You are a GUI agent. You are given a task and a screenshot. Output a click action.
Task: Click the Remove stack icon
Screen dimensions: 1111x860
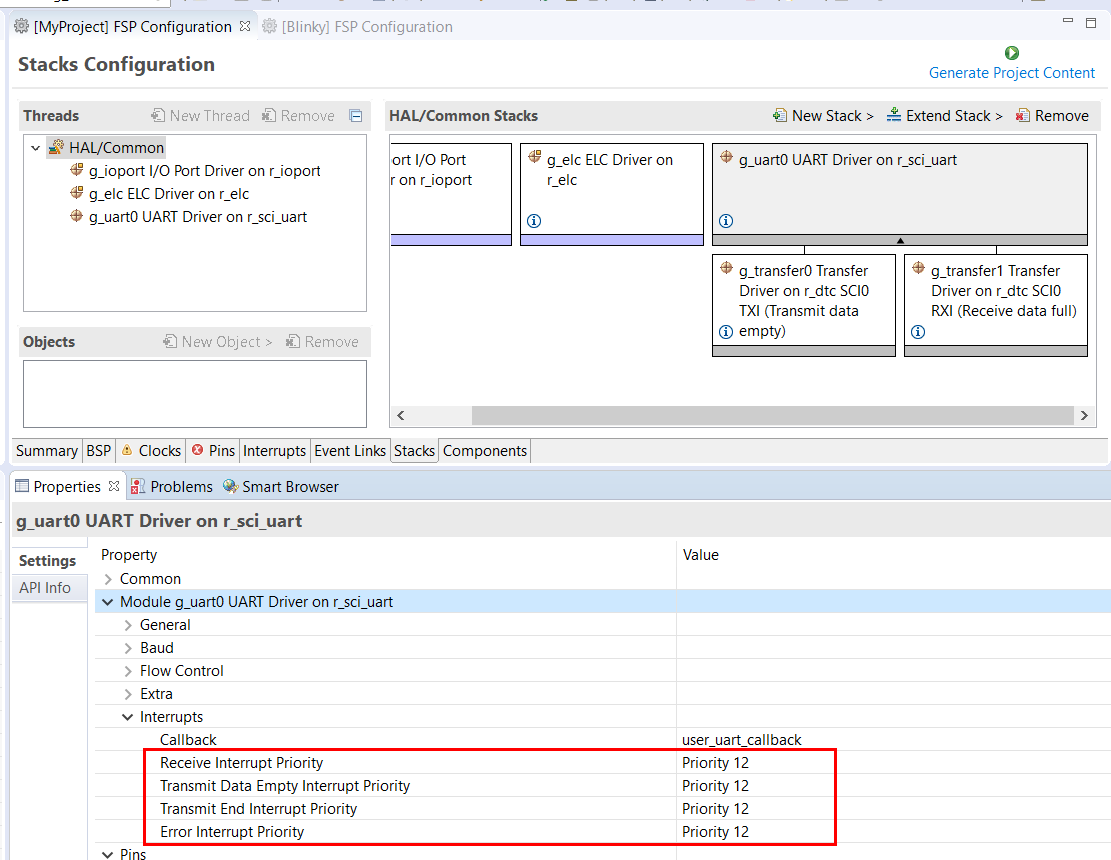(x=1022, y=115)
